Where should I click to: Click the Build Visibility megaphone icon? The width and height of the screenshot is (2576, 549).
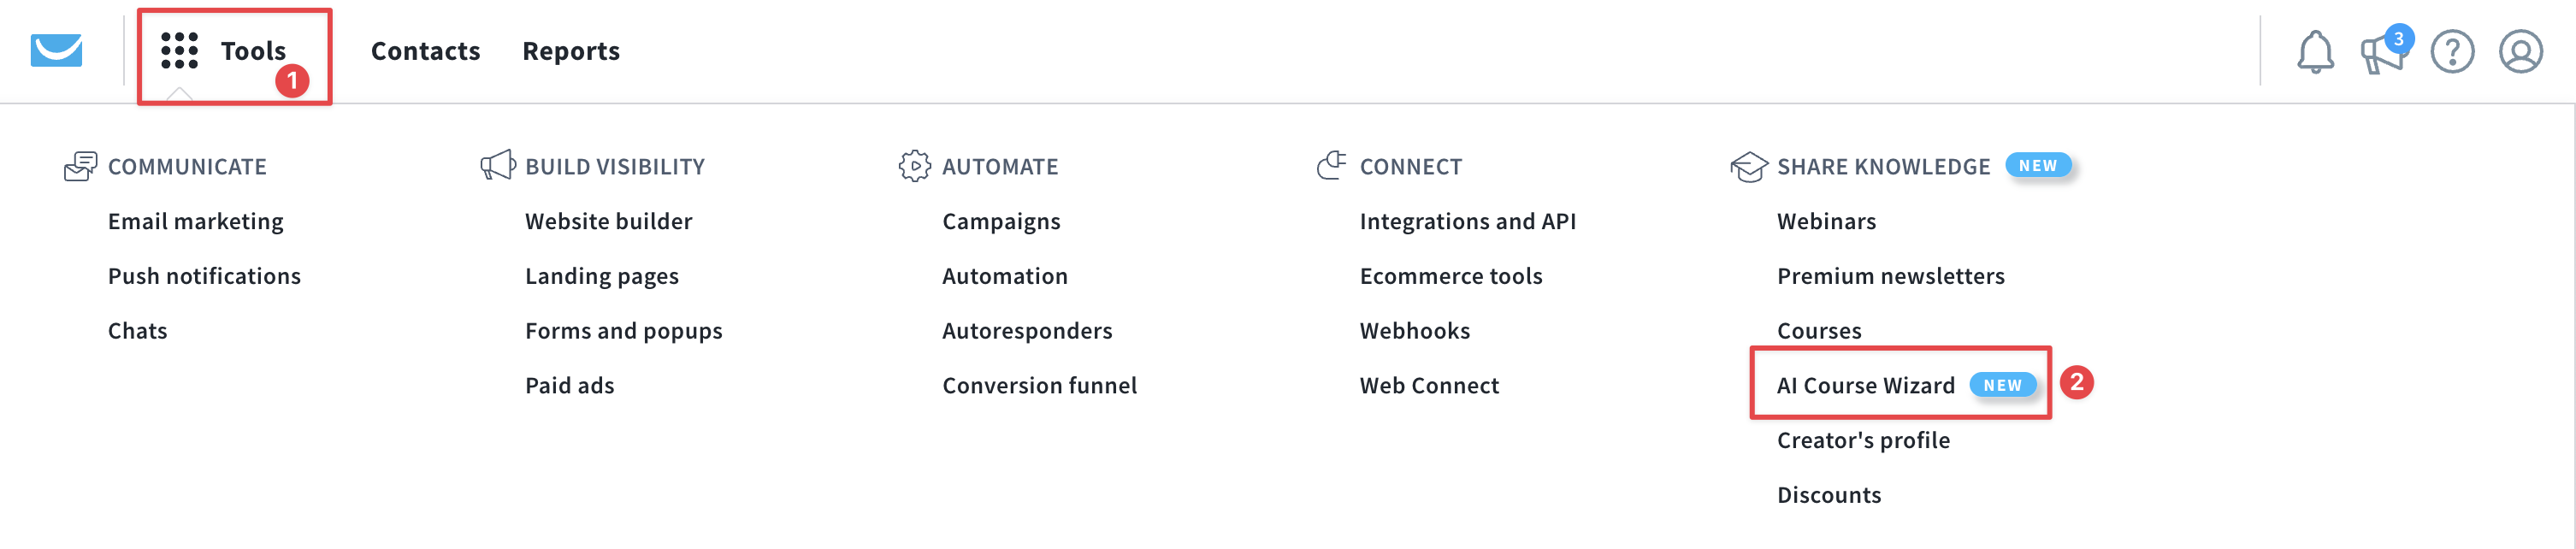point(497,165)
